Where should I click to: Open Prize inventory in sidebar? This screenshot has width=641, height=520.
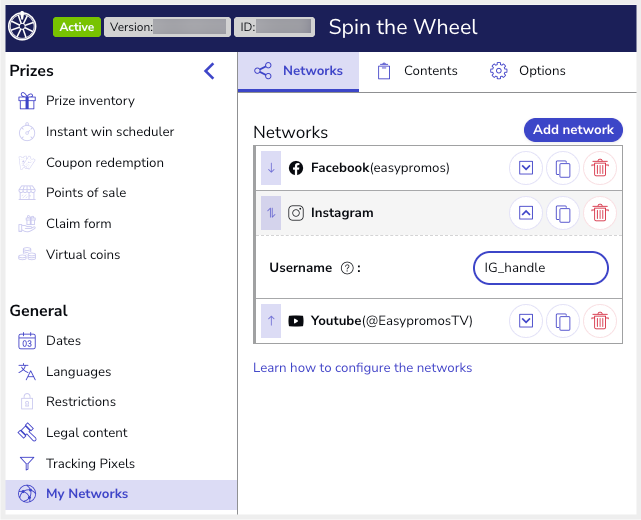[90, 101]
